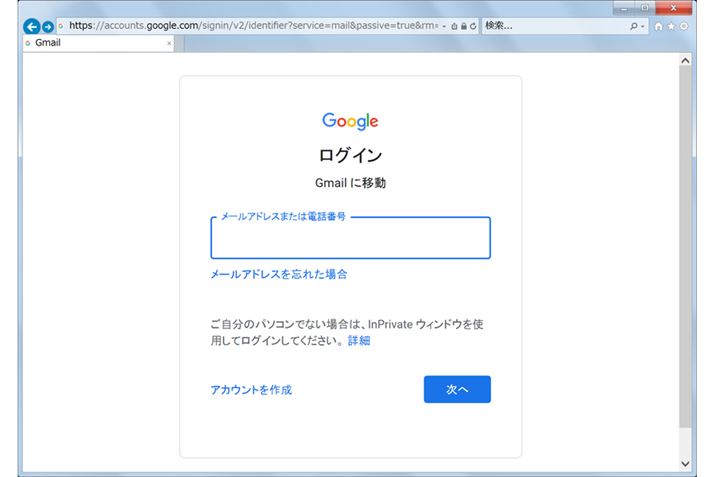This screenshot has width=715, height=477.
Task: Click the vertical scrollbar thumb
Action: tap(685, 246)
